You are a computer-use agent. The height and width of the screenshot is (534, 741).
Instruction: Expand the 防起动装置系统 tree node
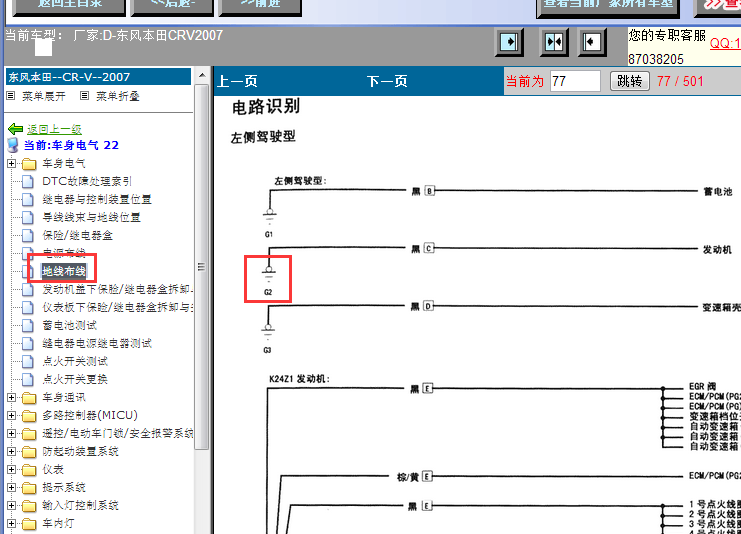point(12,451)
